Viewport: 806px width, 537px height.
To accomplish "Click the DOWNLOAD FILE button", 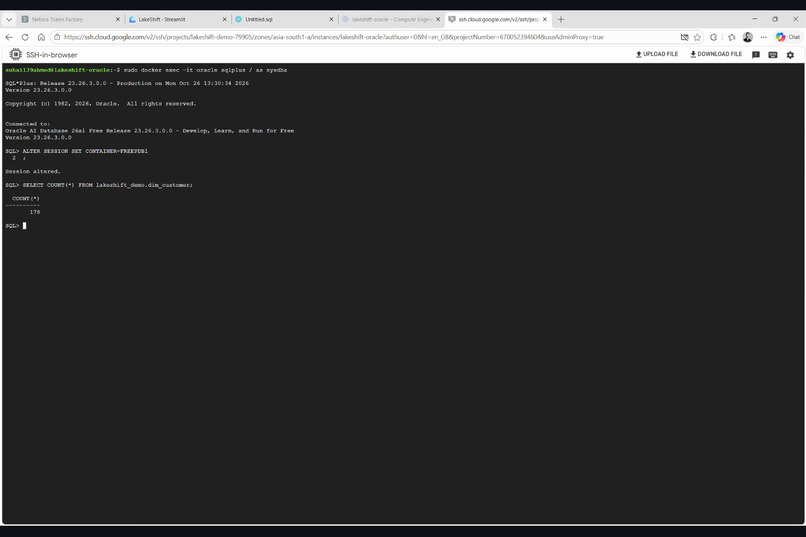I will pyautogui.click(x=716, y=54).
